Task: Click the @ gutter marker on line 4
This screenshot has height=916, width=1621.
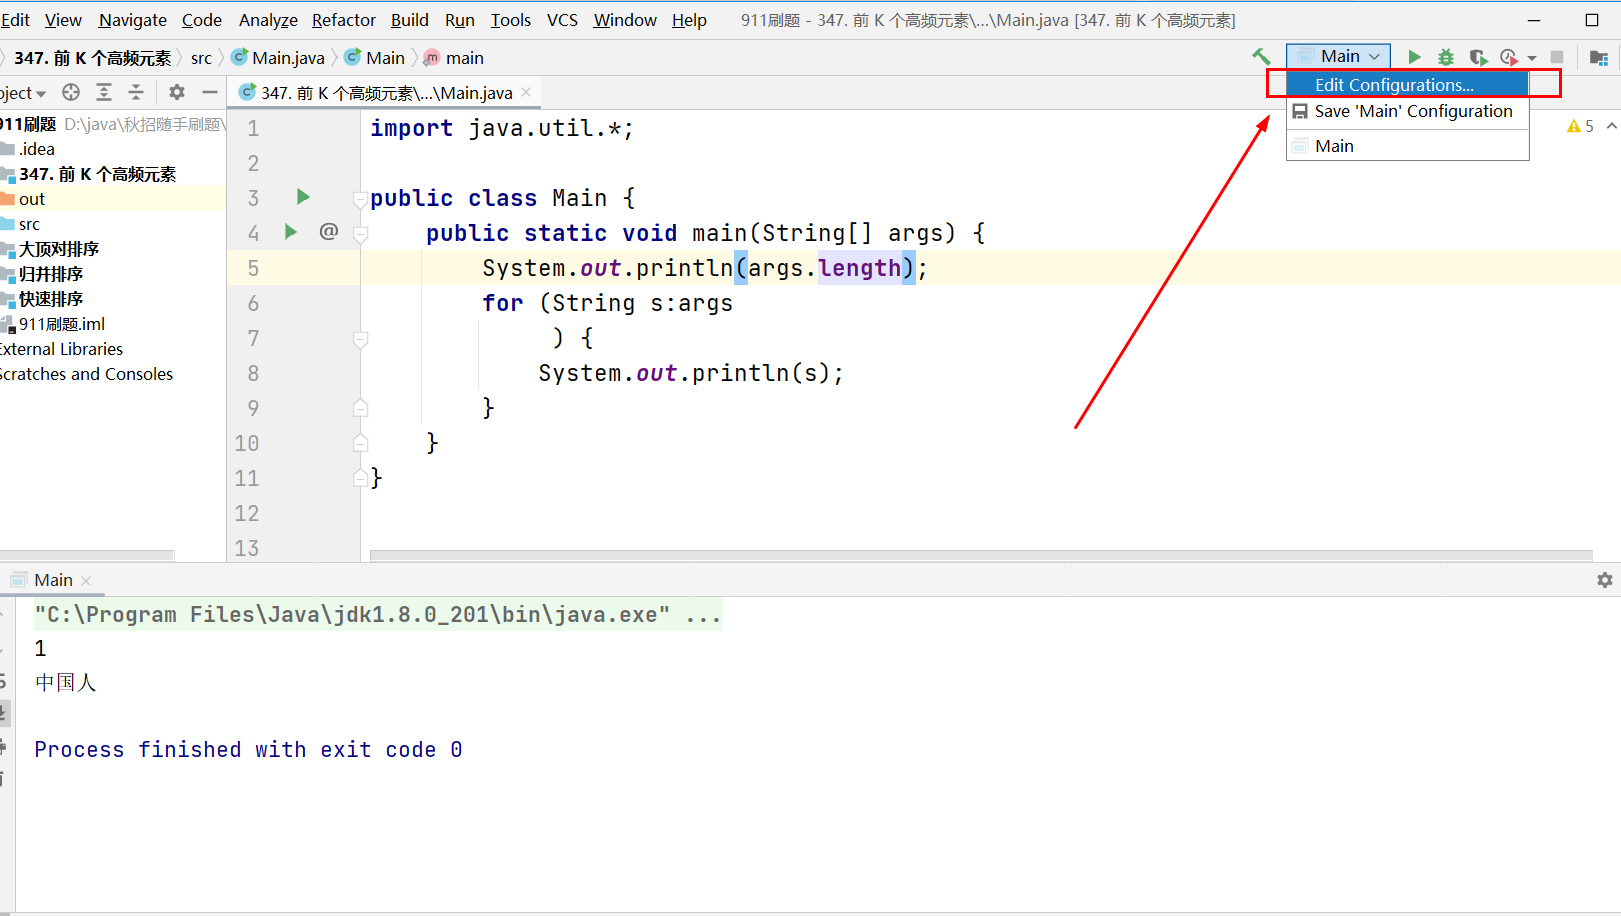Action: coord(329,232)
